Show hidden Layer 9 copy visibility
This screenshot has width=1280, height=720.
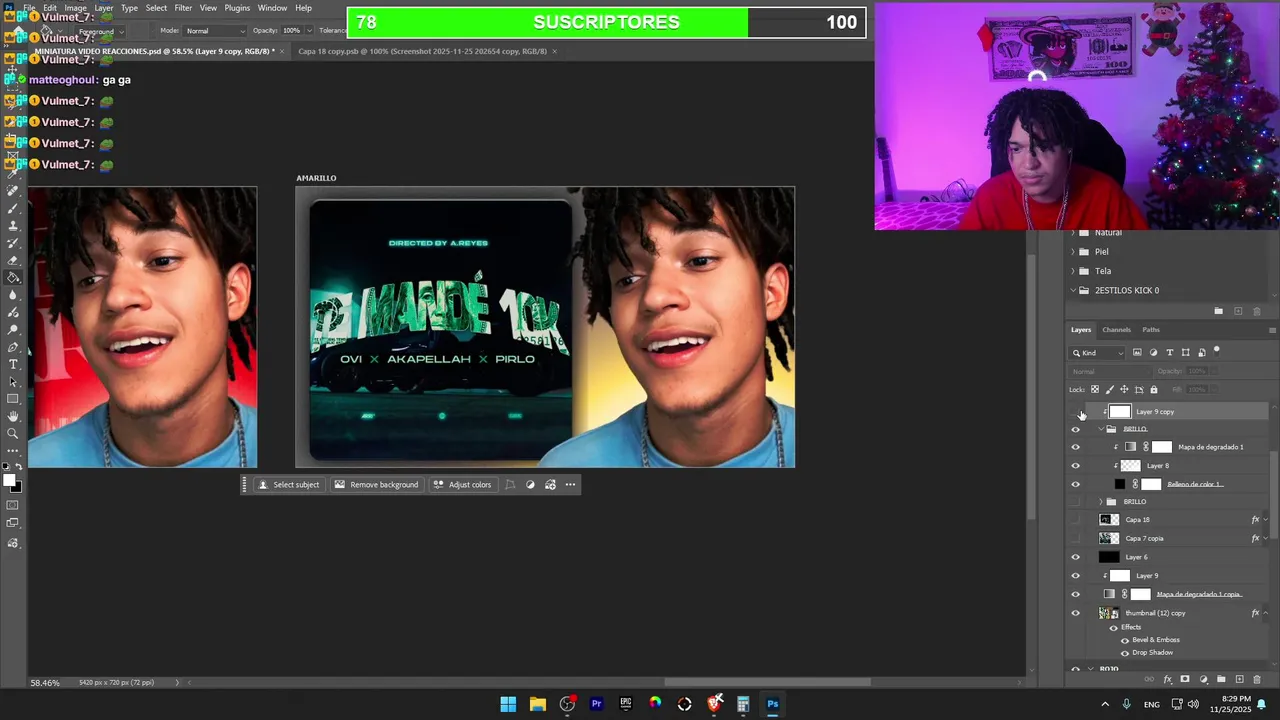pos(1076,412)
